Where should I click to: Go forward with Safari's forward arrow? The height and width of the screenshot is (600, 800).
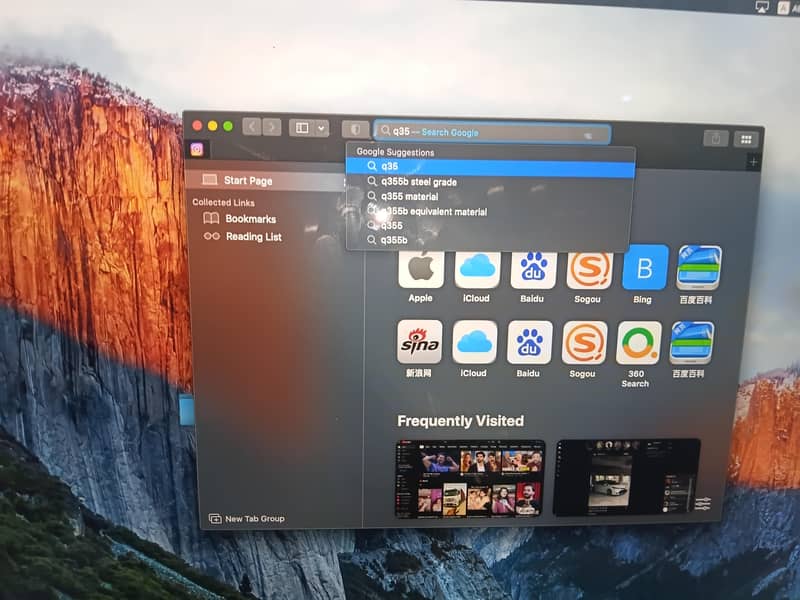coord(271,127)
